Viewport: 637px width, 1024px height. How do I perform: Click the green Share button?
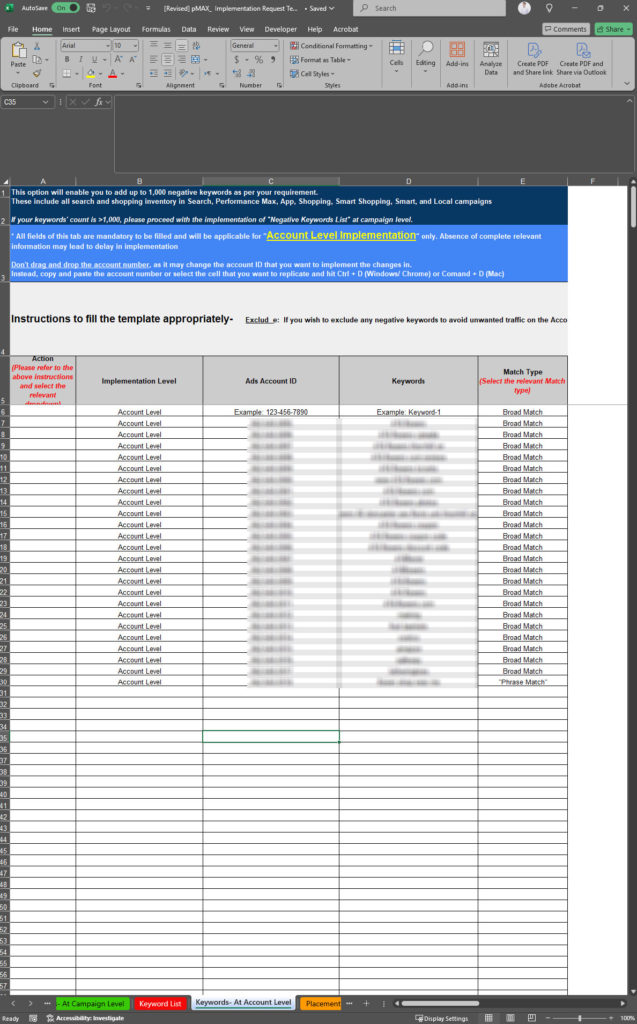coord(613,29)
